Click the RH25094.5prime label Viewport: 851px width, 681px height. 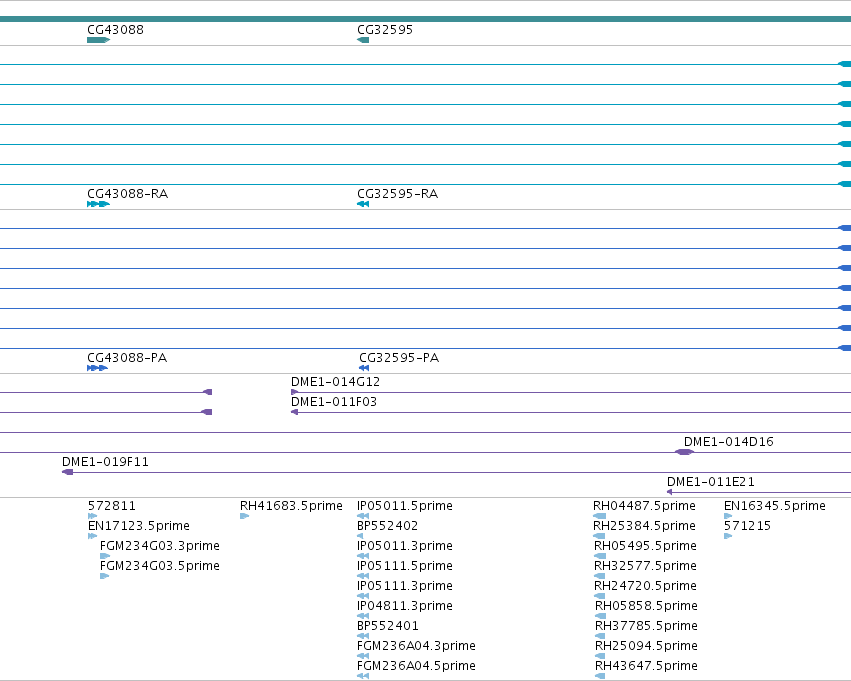pos(646,646)
